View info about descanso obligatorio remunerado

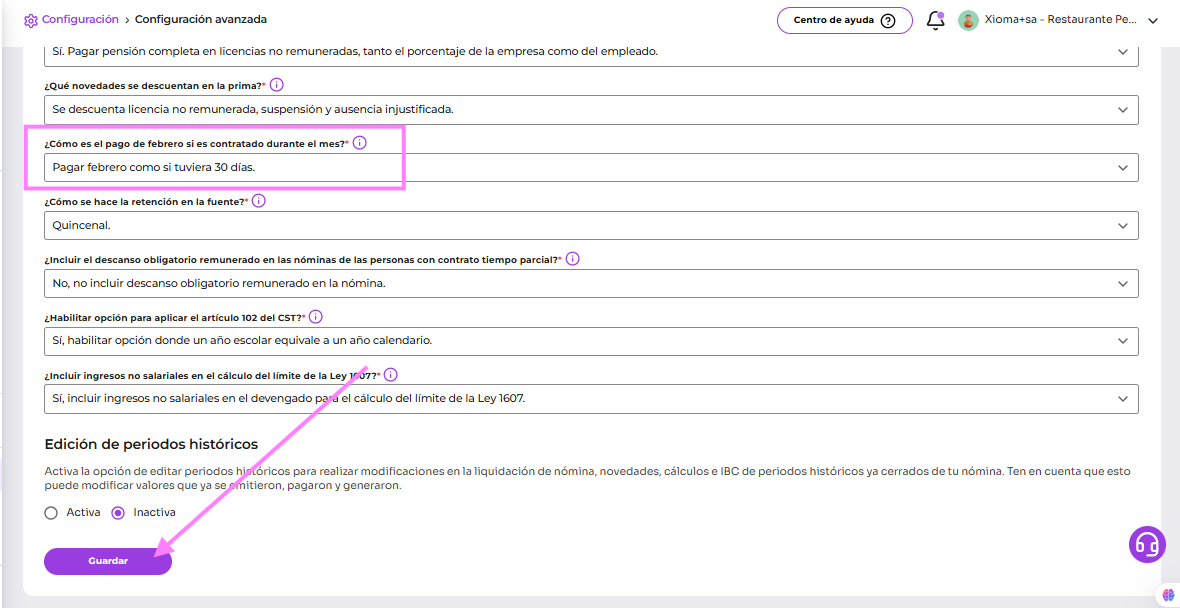click(573, 259)
